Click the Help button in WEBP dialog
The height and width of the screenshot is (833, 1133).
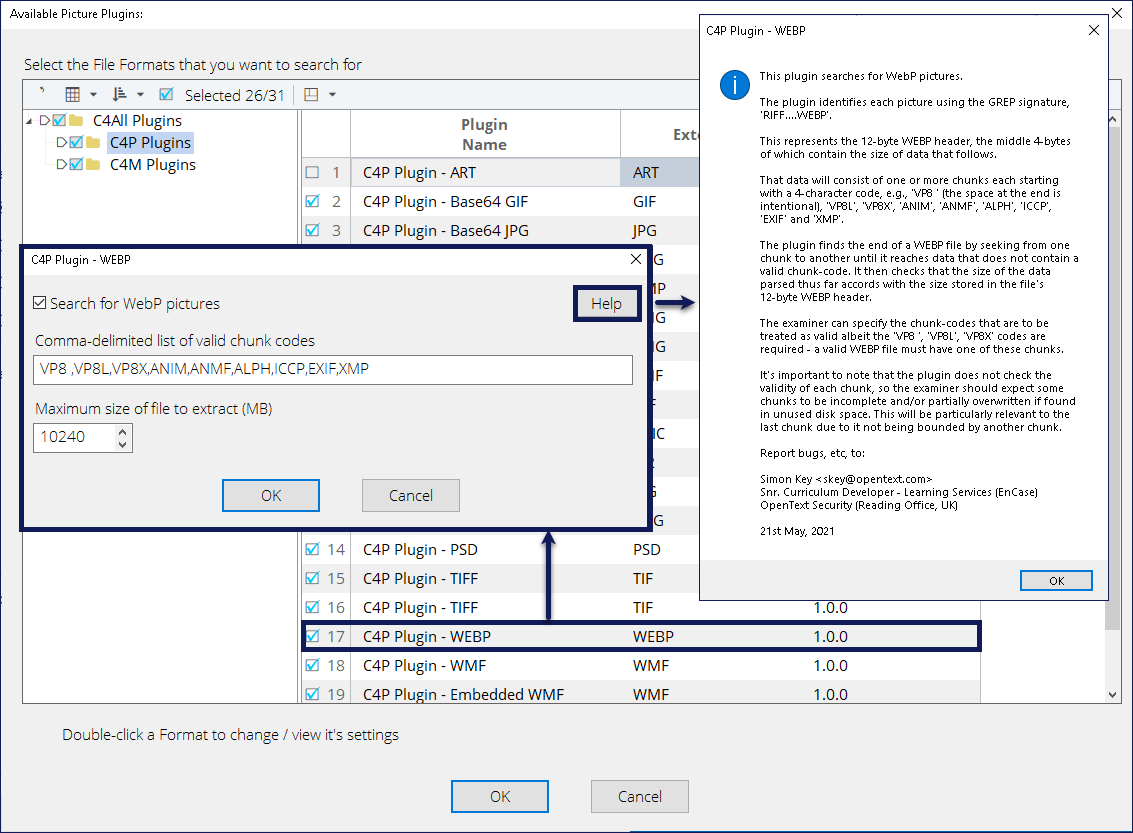point(606,304)
